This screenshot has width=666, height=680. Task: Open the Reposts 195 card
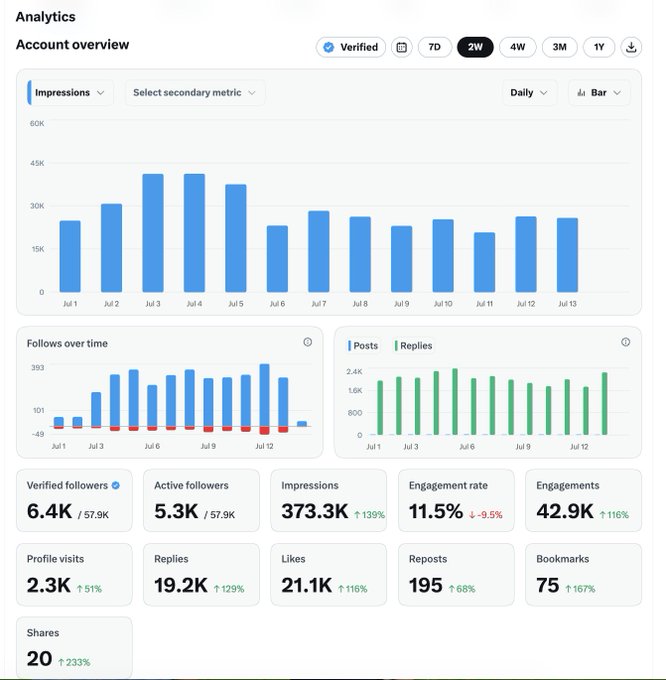456,575
